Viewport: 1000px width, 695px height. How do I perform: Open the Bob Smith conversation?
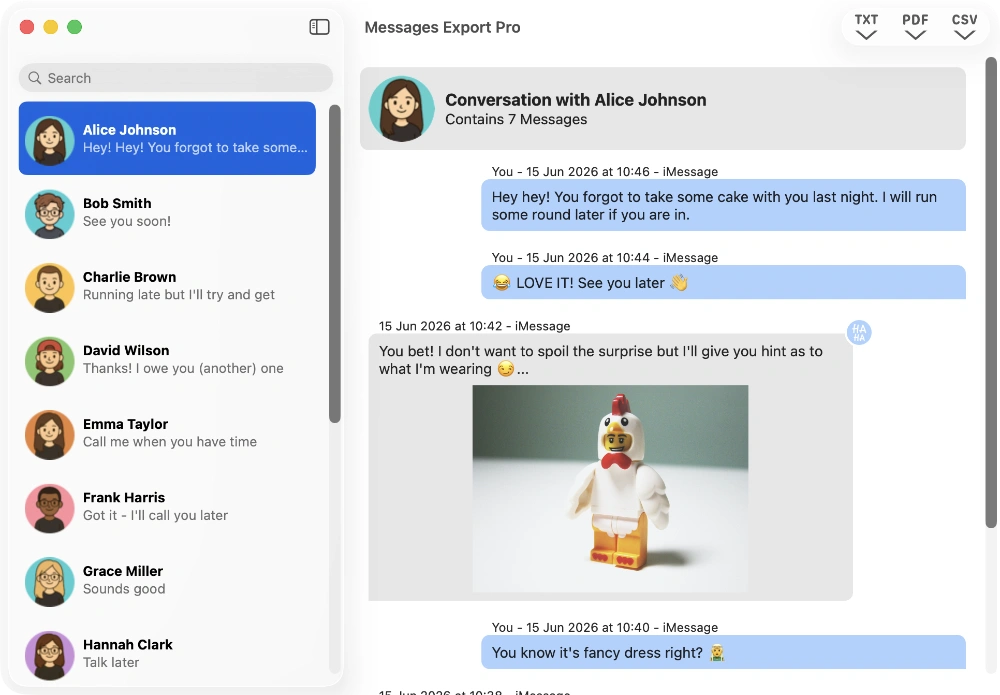[167, 212]
